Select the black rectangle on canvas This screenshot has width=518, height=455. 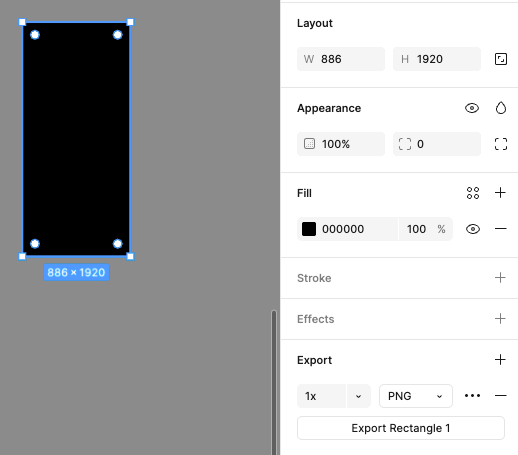click(76, 139)
